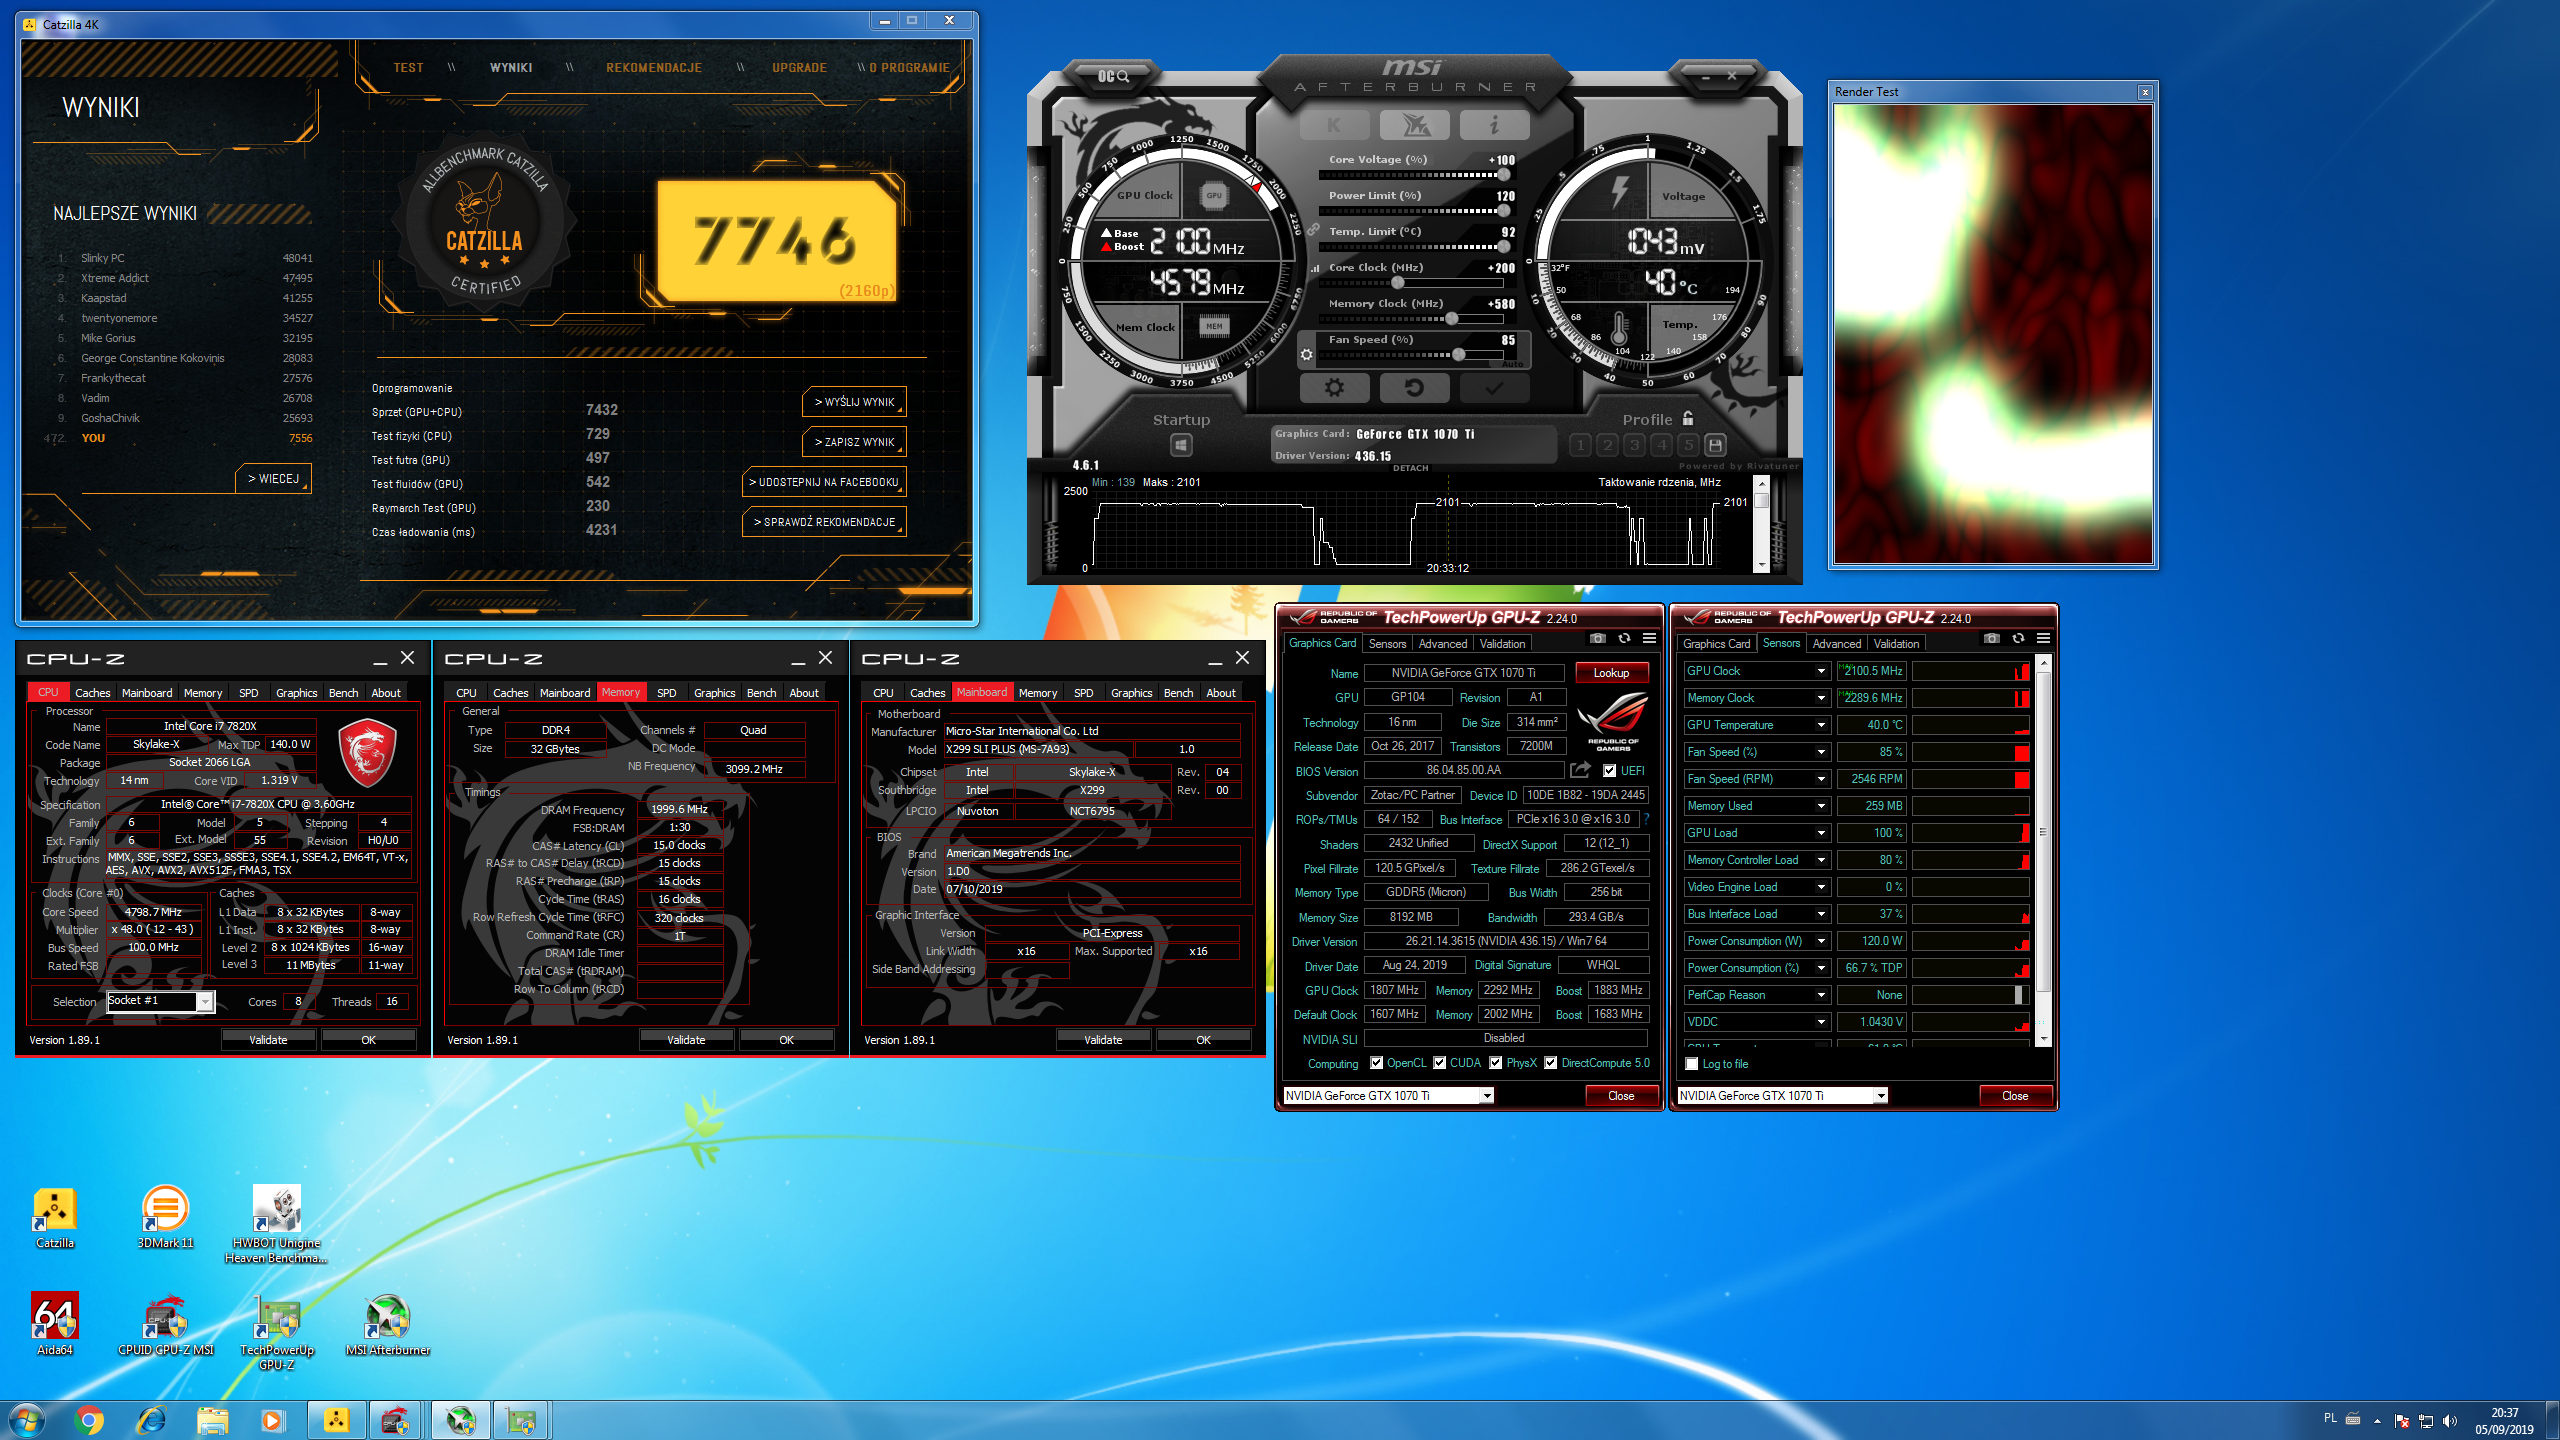
Task: Open the curve editor icon beside Core Clock
Action: [1315, 268]
